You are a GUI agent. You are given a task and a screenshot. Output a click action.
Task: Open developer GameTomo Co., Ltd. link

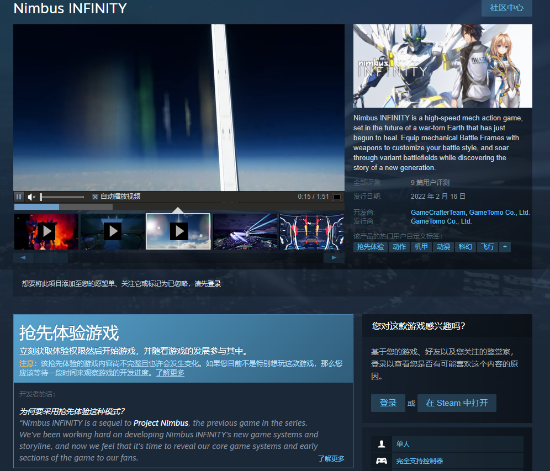(x=499, y=213)
